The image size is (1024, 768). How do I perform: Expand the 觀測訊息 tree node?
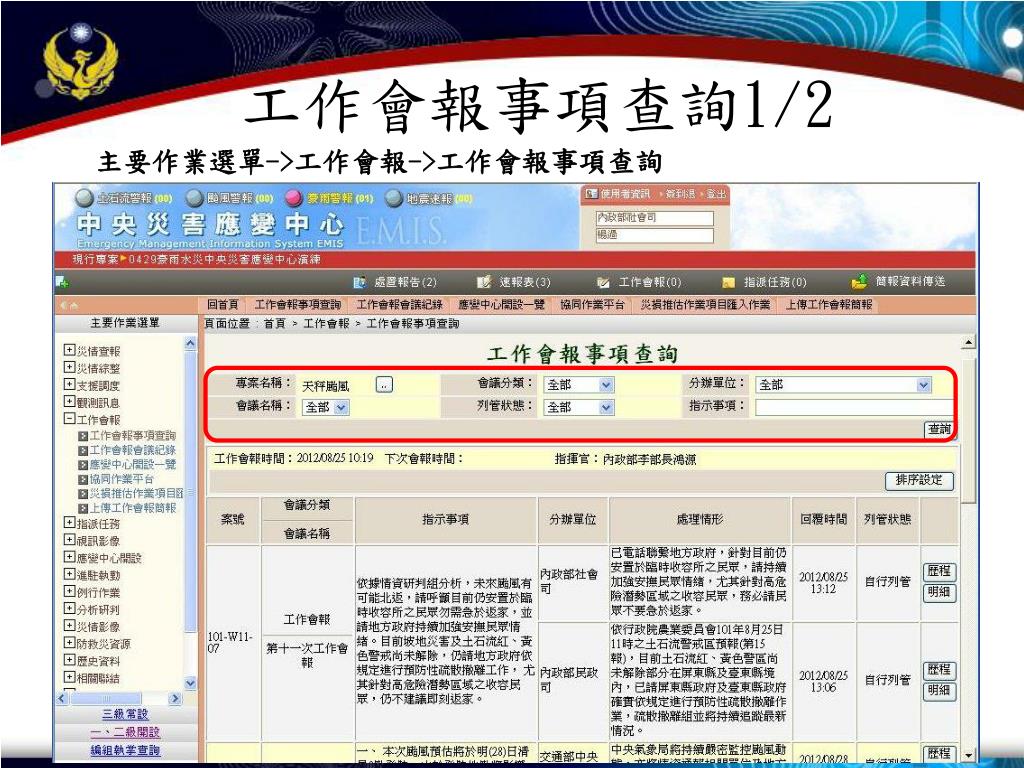pos(69,402)
